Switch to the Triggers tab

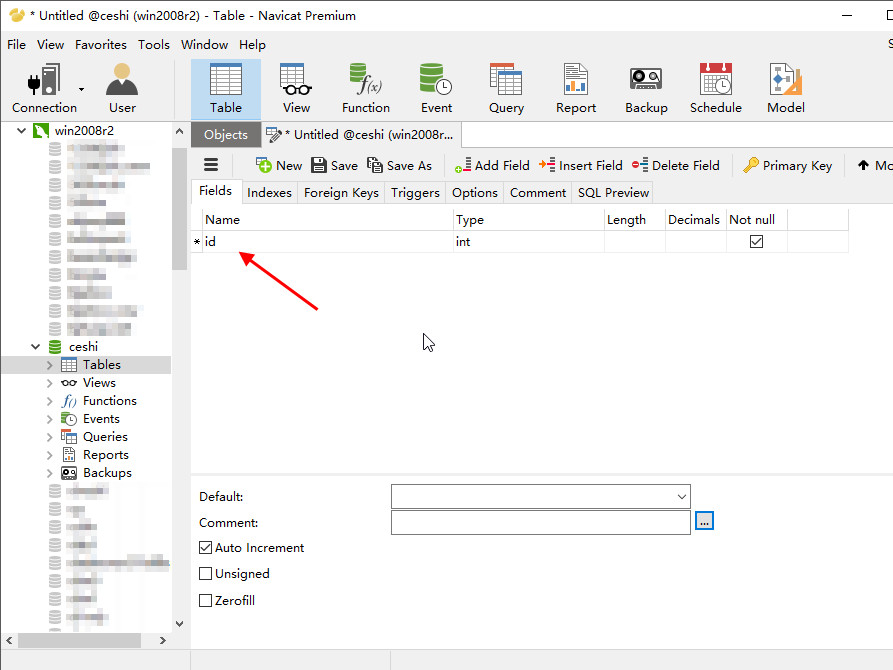coord(415,193)
